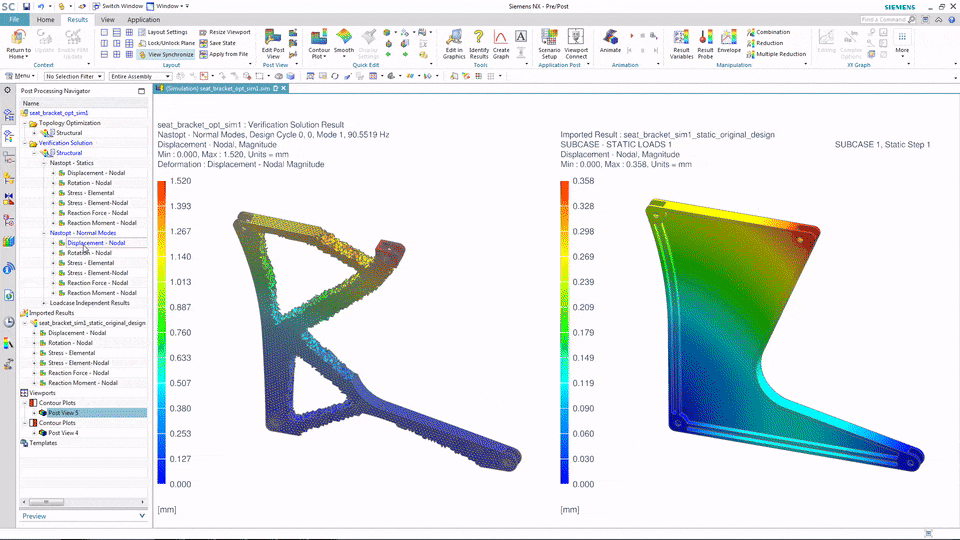Select Reaction Moment - Nodal under Imported Results
The image size is (960, 540).
pos(83,383)
